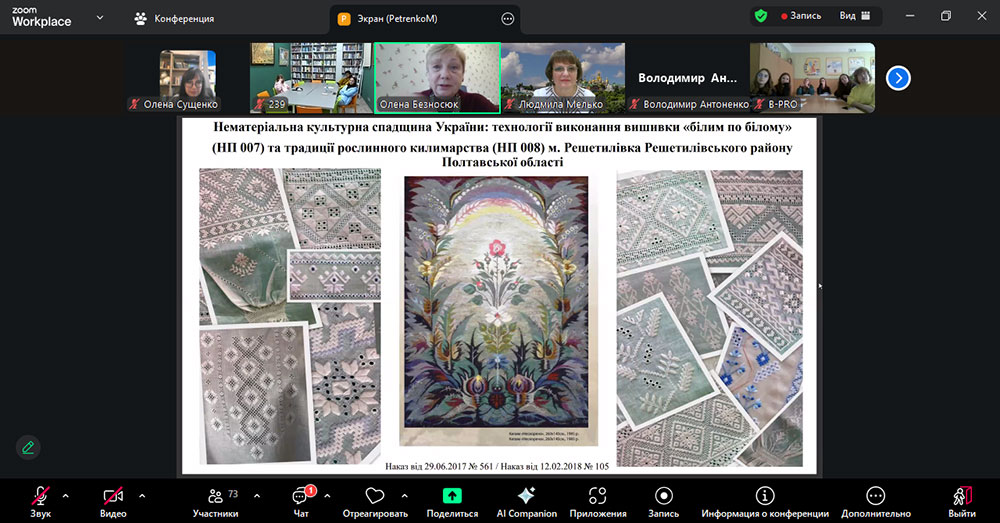The width and height of the screenshot is (1000, 523).
Task: Open the Дополнительно more options menu
Action: coord(875,496)
